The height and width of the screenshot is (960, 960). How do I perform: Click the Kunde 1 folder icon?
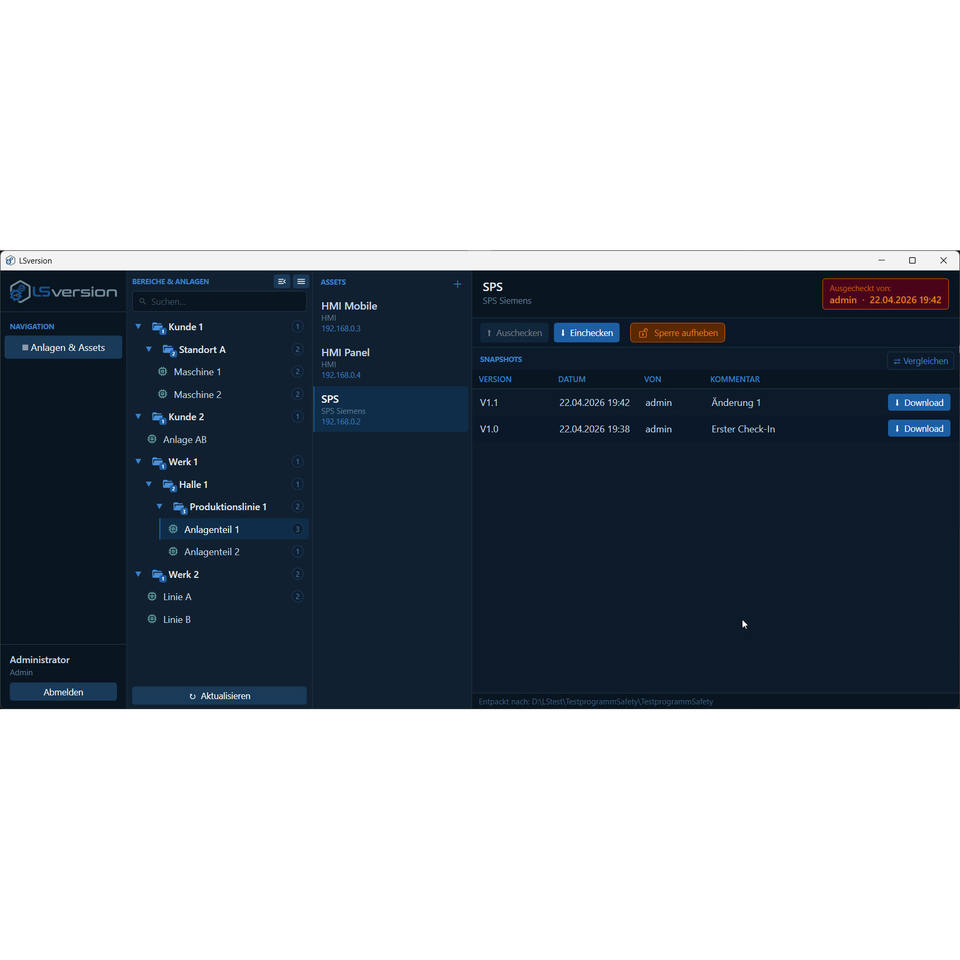158,328
